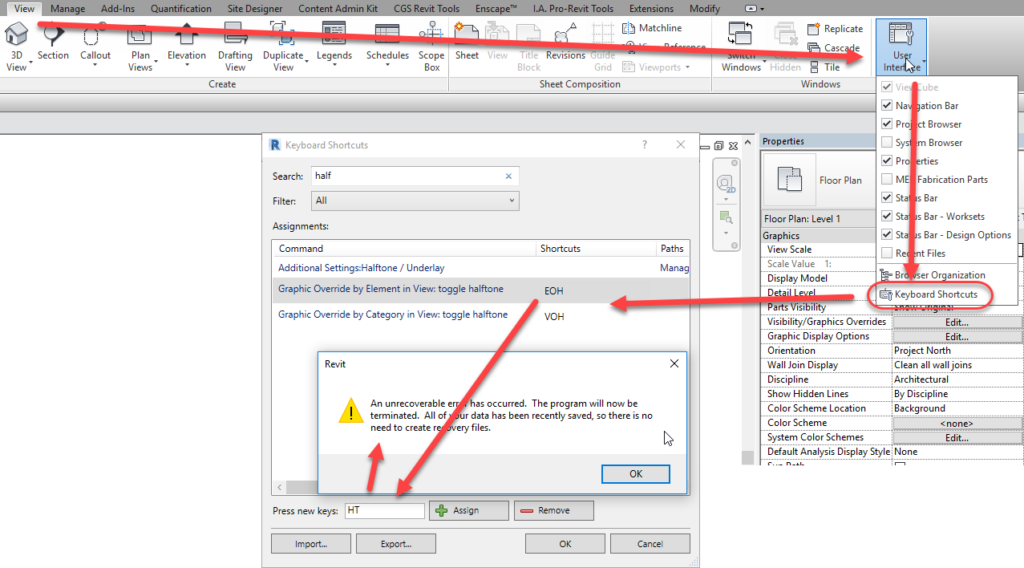1024x568 pixels.
Task: Open the Schedules tool
Action: [x=387, y=43]
